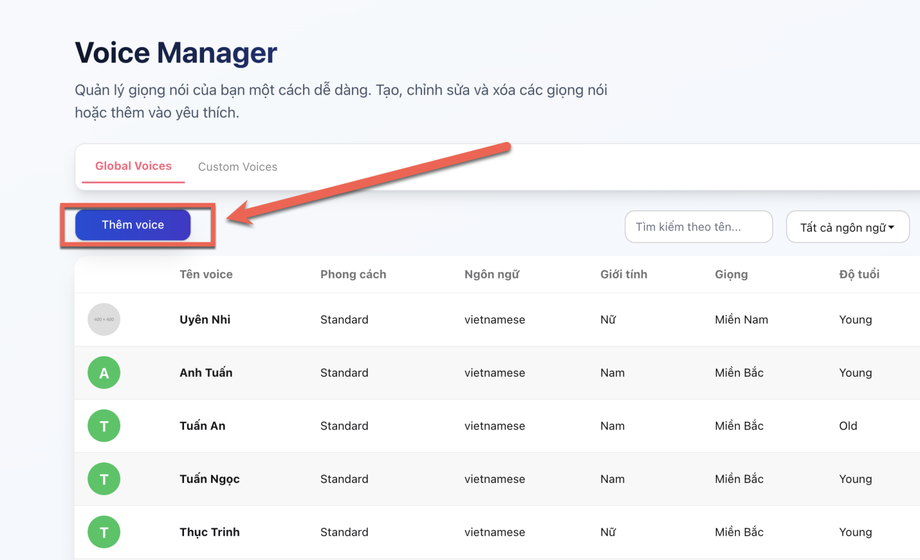Switch to the Custom Voices tab
Viewport: 920px width, 560px height.
point(237,167)
